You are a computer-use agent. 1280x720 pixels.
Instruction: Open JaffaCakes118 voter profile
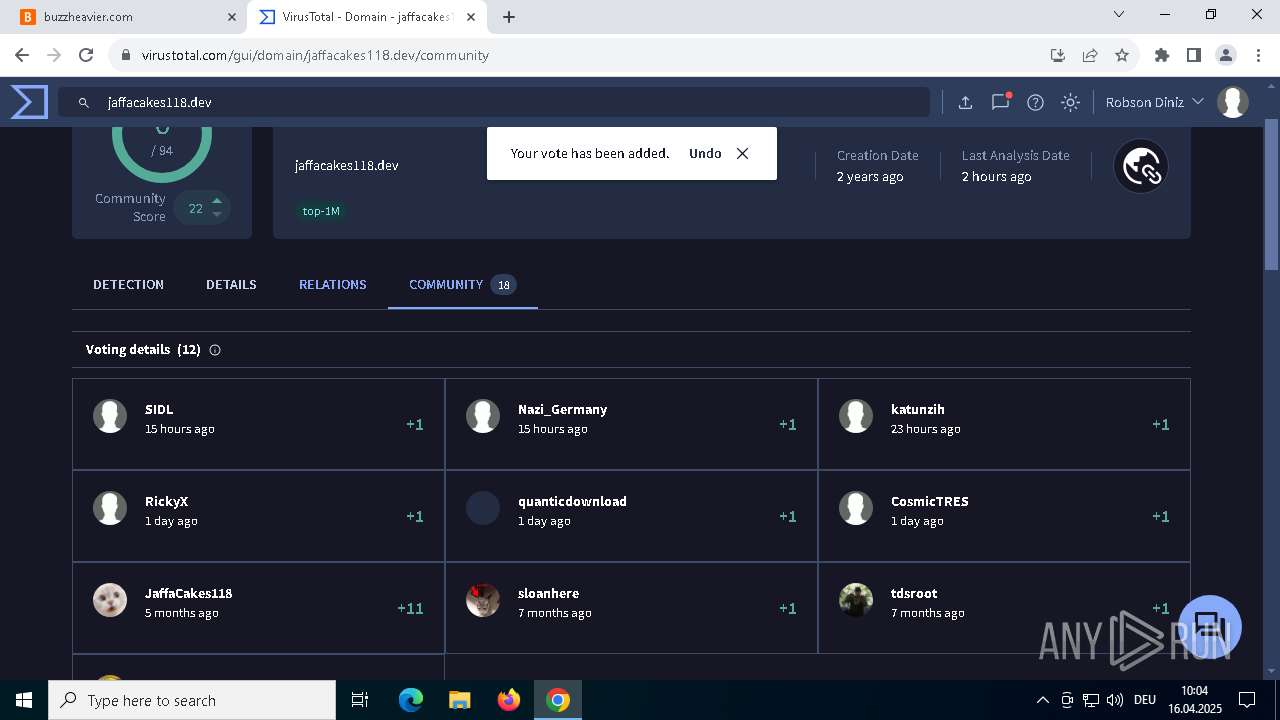188,593
